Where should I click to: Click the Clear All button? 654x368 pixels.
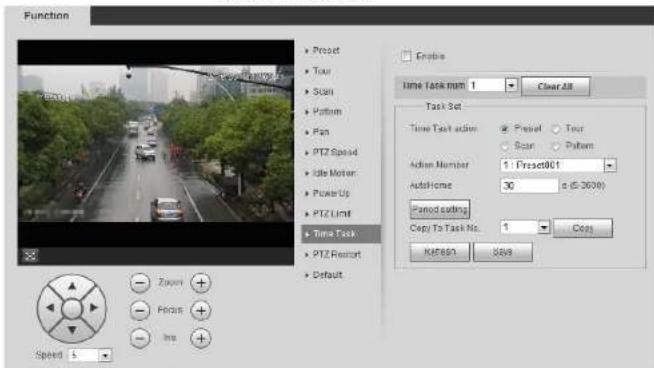click(x=556, y=86)
